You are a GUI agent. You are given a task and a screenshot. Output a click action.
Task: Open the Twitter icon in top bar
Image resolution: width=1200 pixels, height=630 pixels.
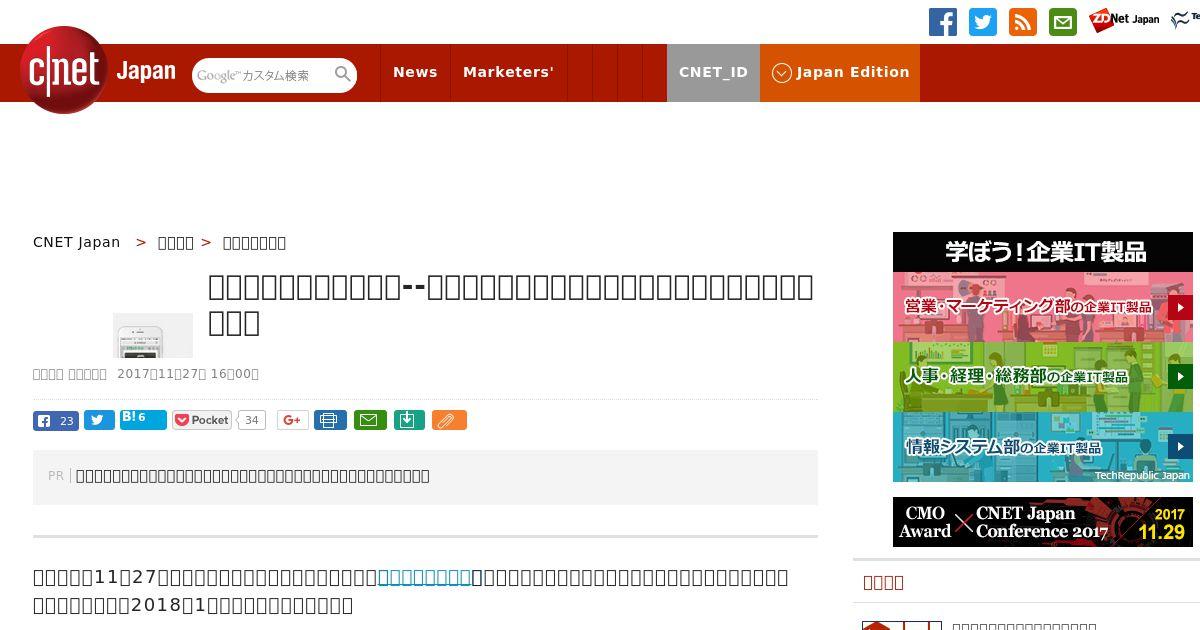pyautogui.click(x=983, y=22)
